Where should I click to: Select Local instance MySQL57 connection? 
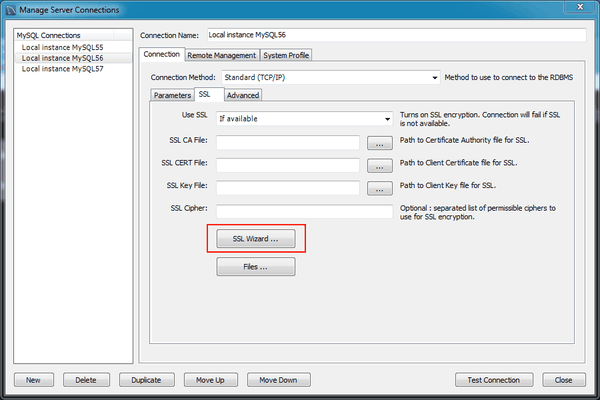point(62,69)
